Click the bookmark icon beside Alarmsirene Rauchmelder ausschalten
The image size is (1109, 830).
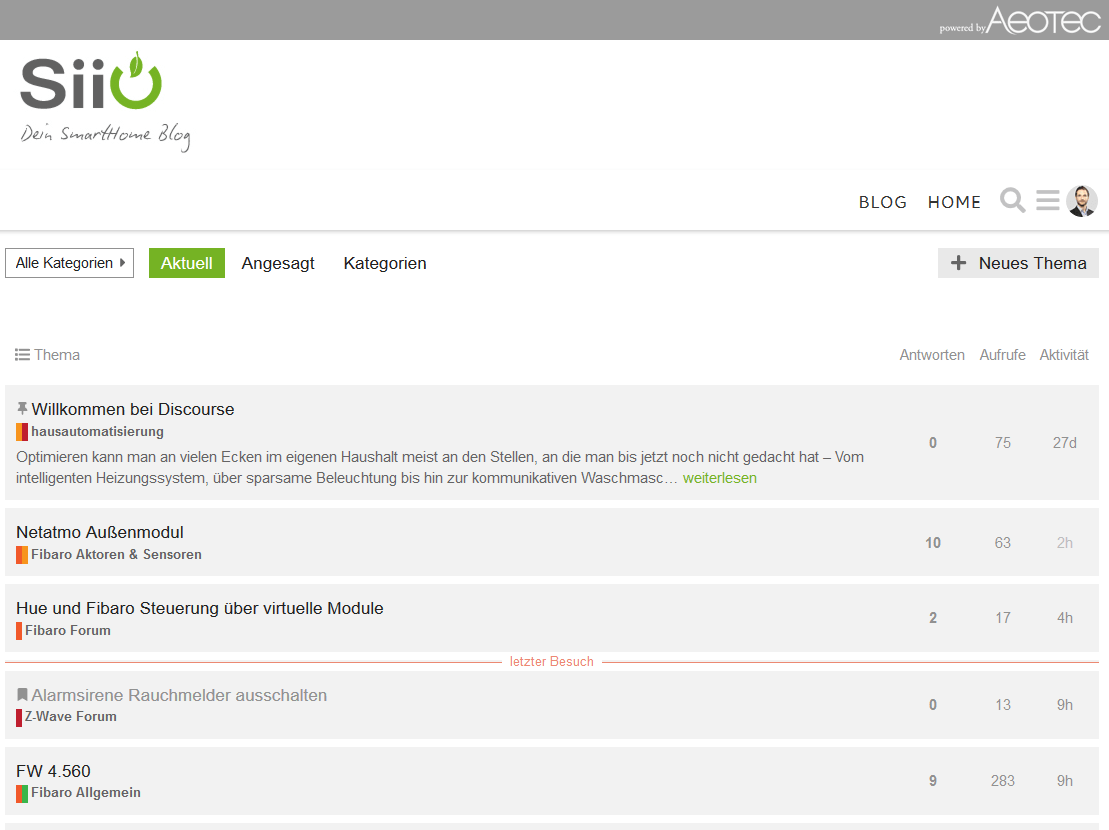click(x=22, y=695)
